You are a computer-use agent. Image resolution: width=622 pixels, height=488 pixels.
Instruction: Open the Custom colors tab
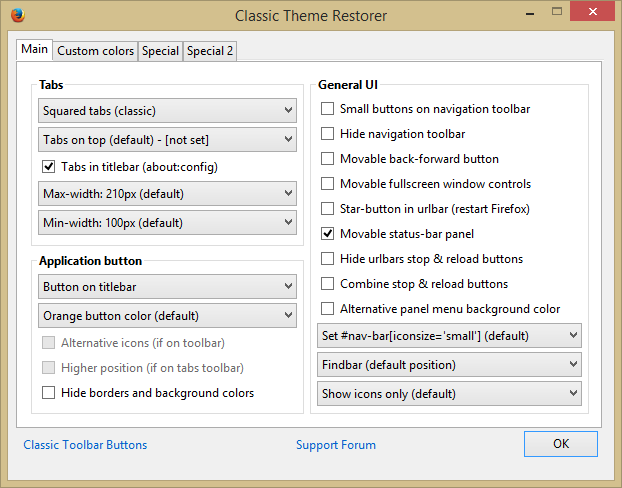click(x=96, y=51)
